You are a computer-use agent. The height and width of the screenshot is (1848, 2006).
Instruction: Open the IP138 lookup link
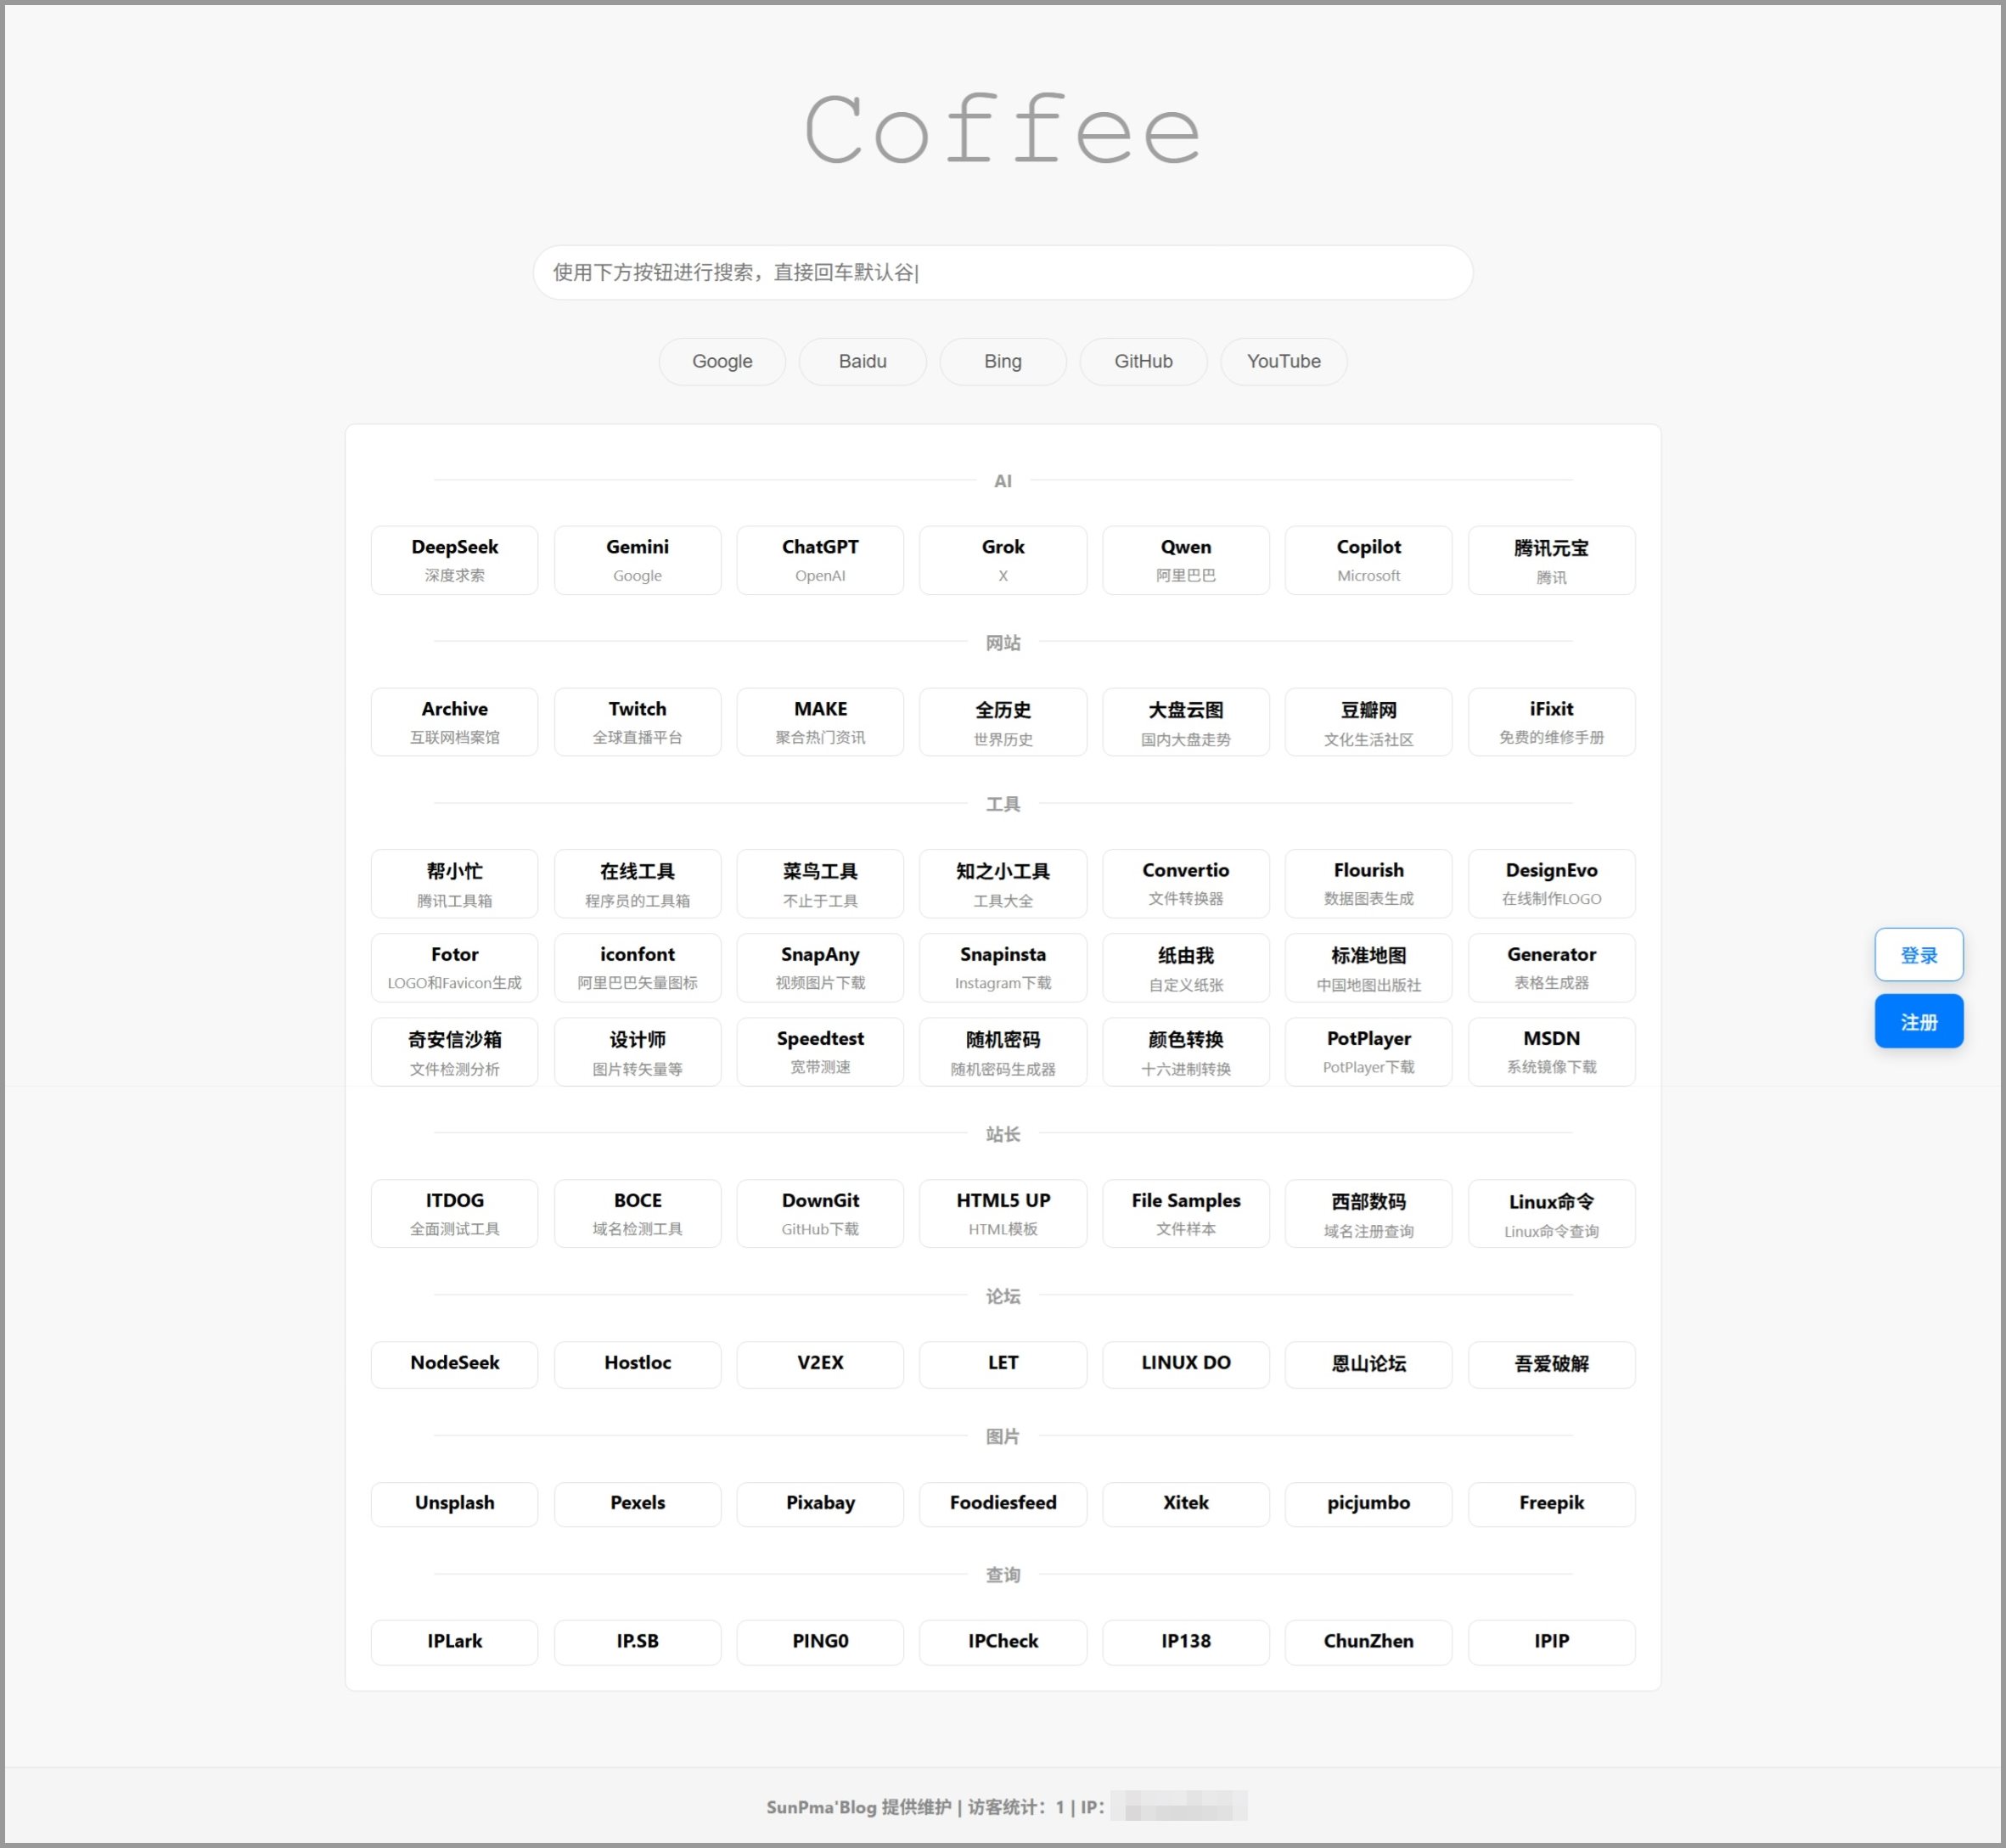[1185, 1641]
